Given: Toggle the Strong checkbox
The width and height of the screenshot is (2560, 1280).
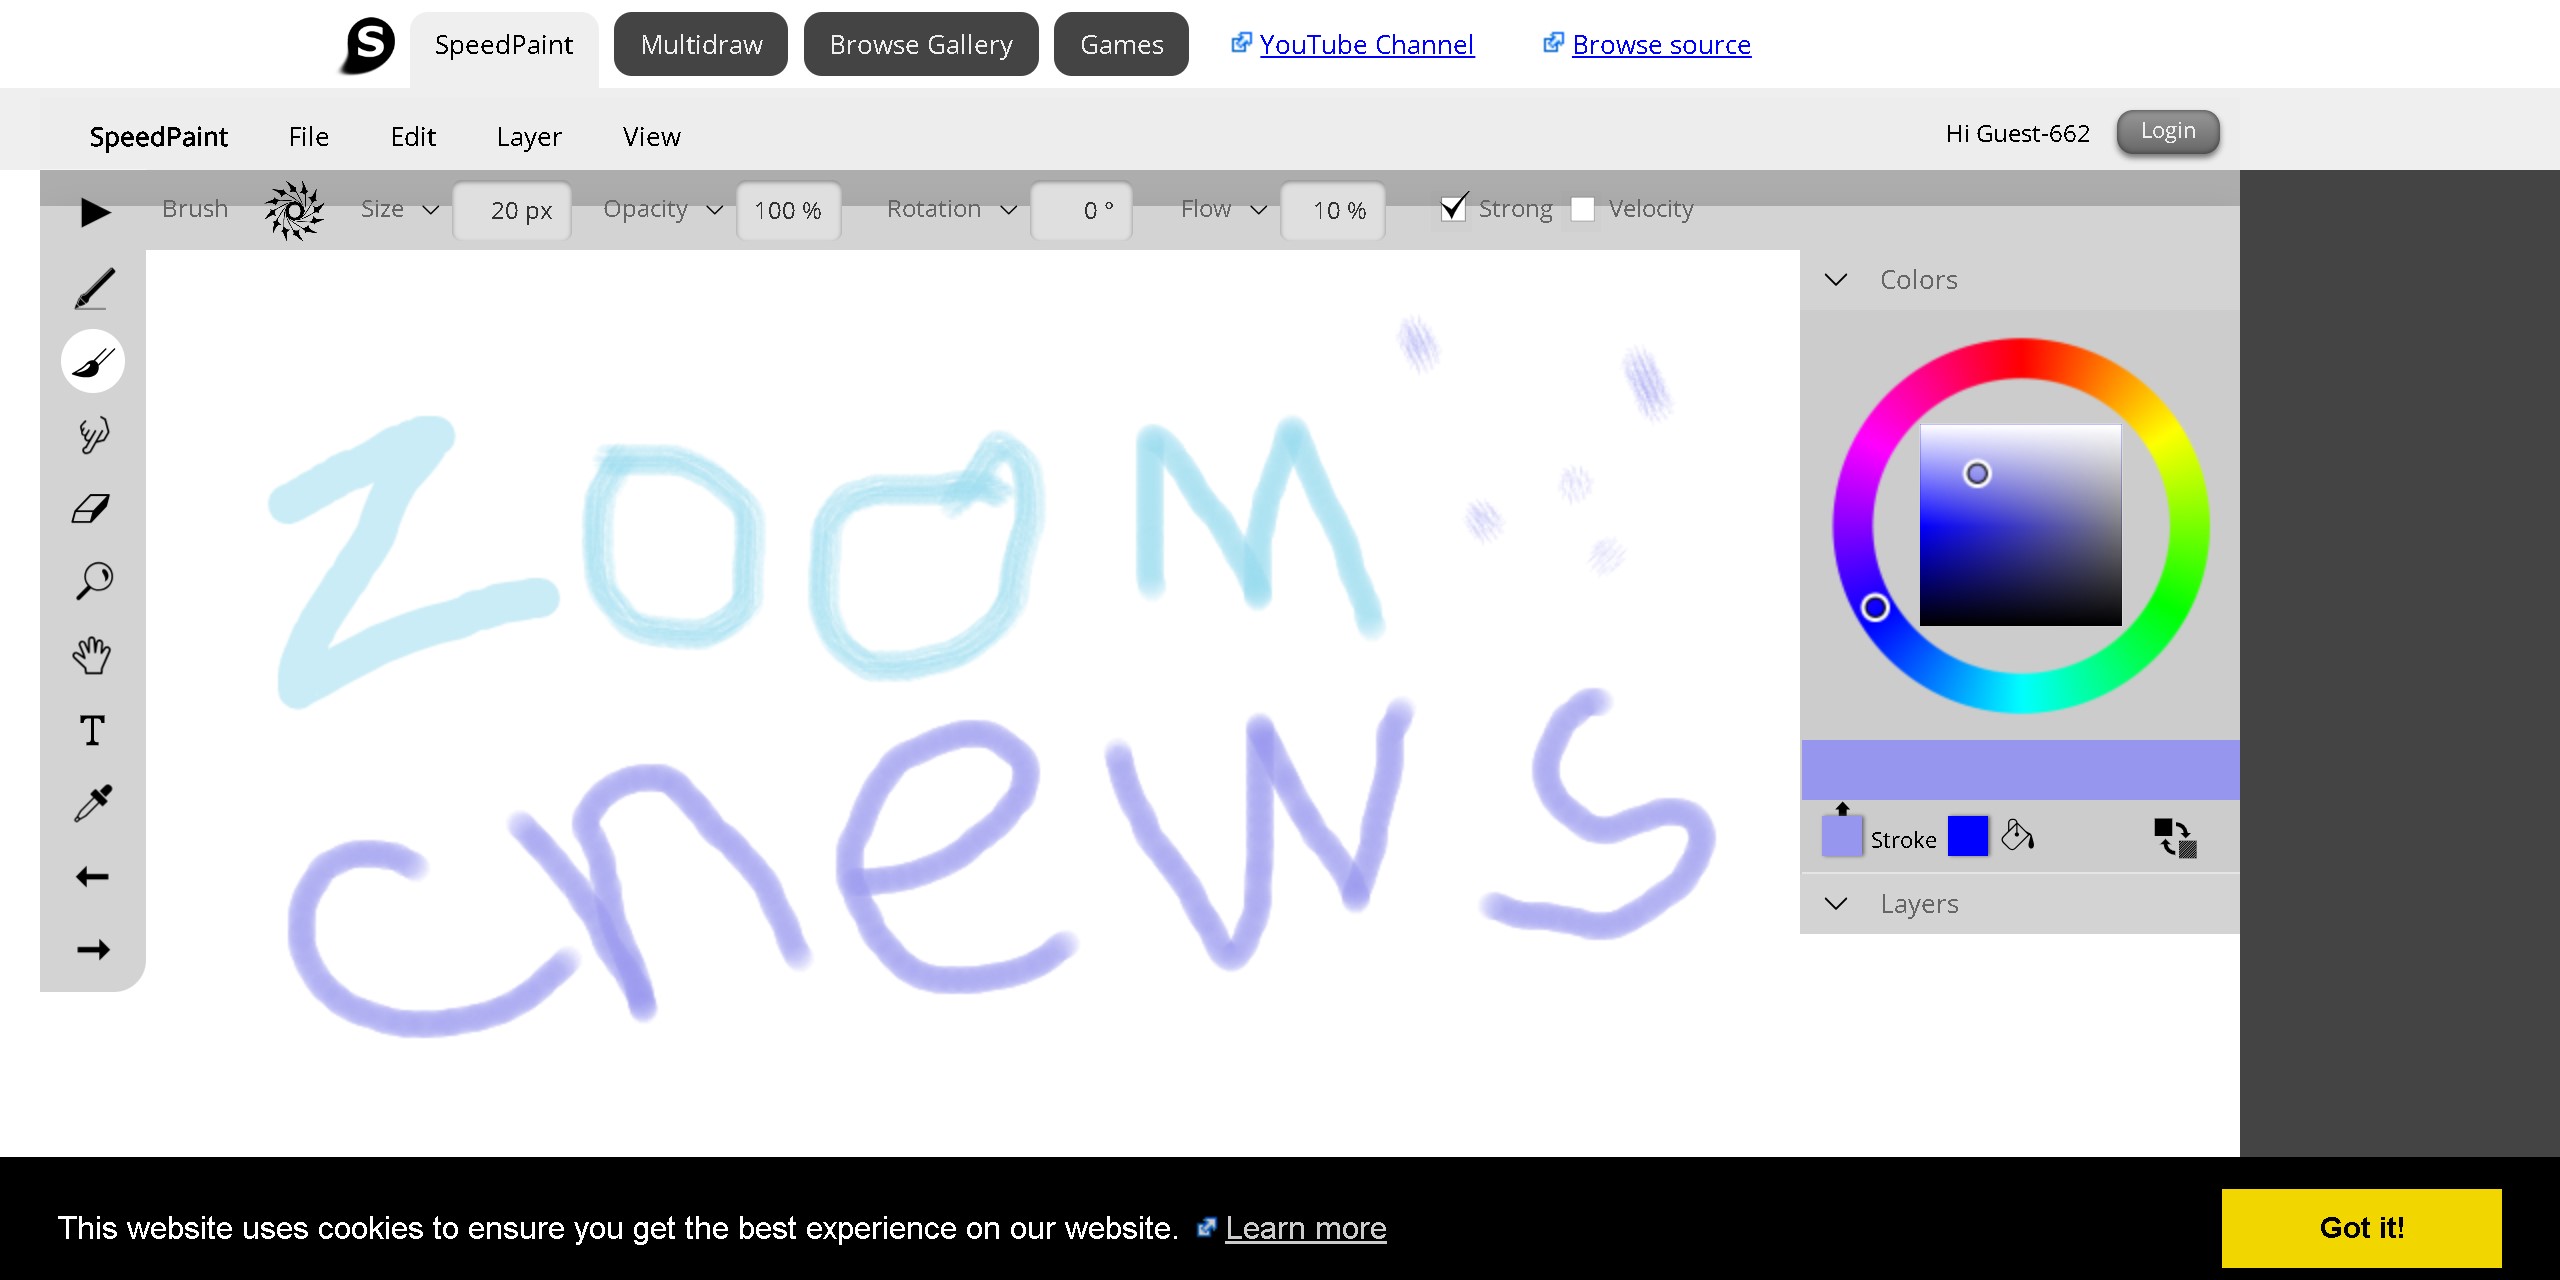Looking at the screenshot, I should [x=1454, y=208].
